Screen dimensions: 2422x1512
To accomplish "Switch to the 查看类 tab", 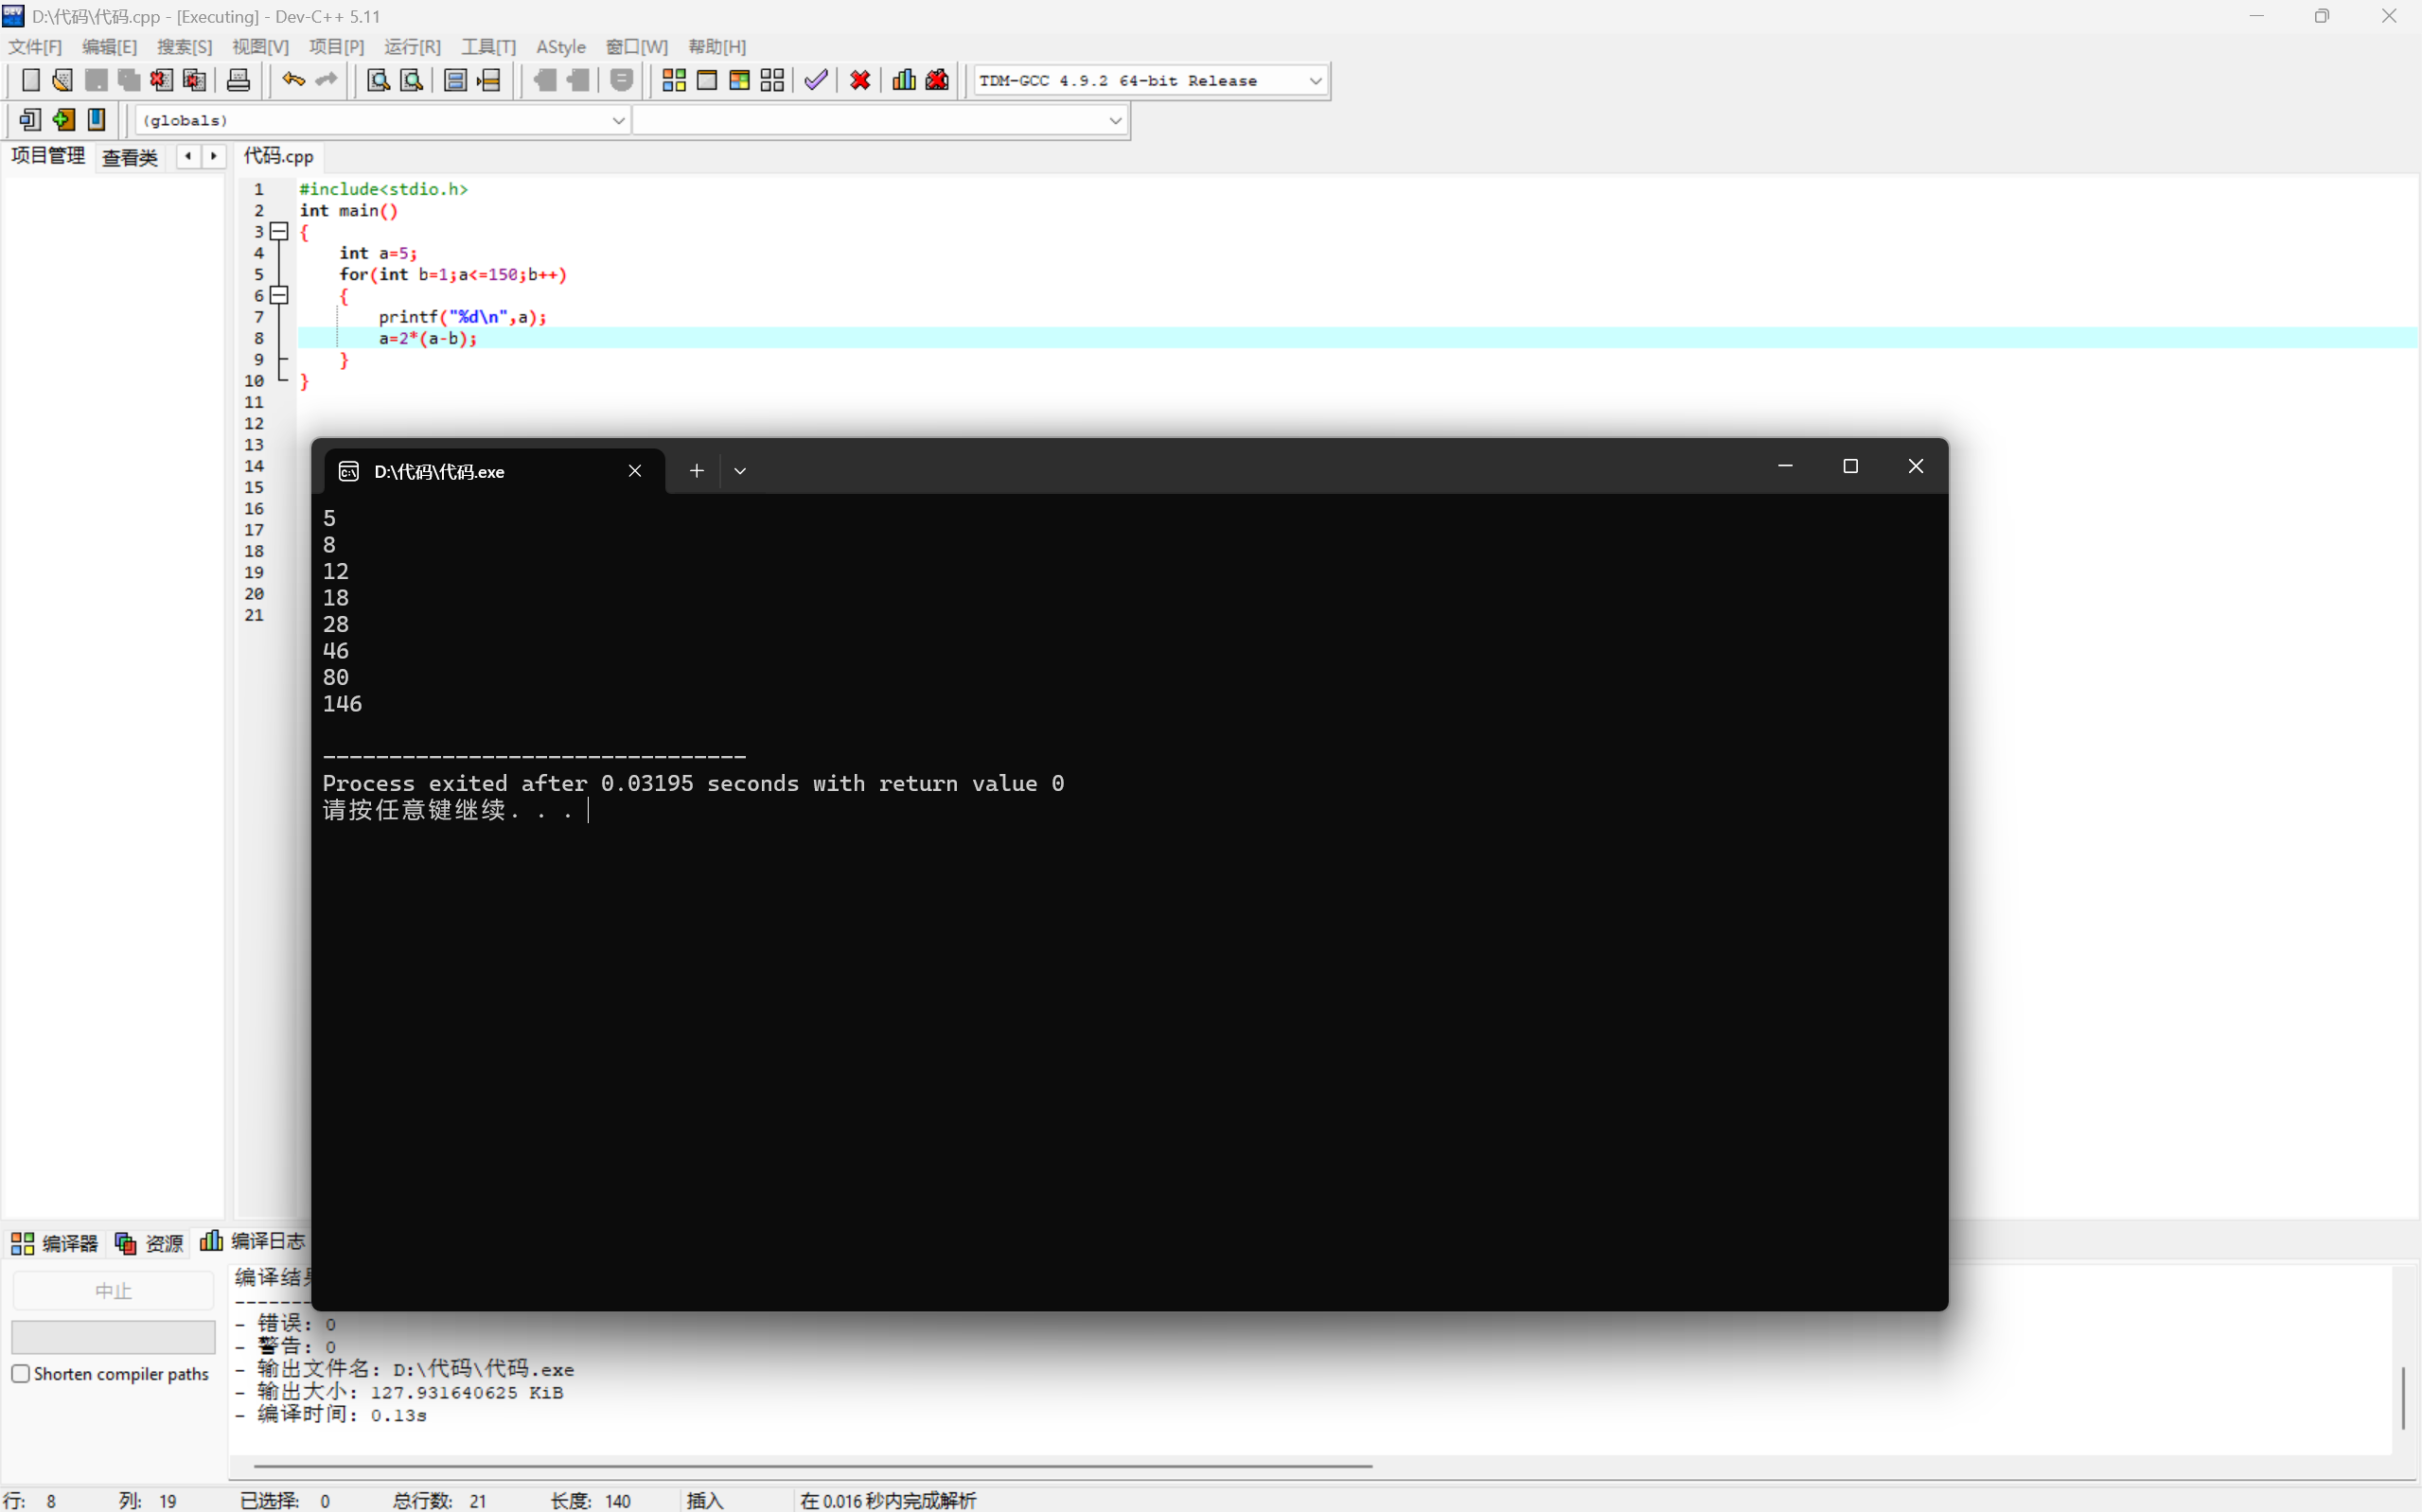I will (130, 157).
